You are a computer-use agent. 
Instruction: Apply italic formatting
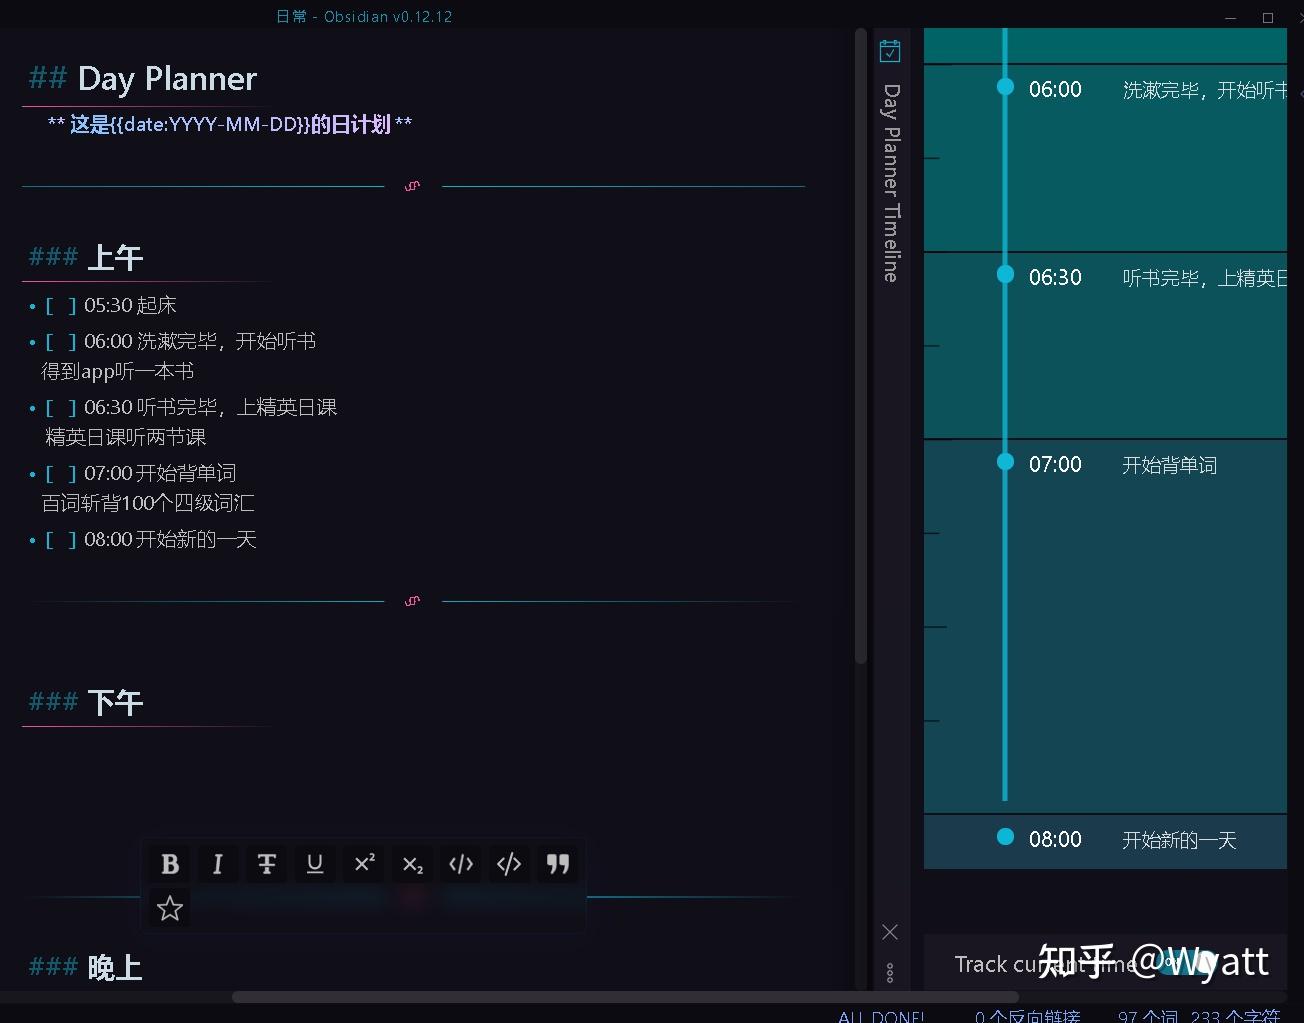point(217,864)
